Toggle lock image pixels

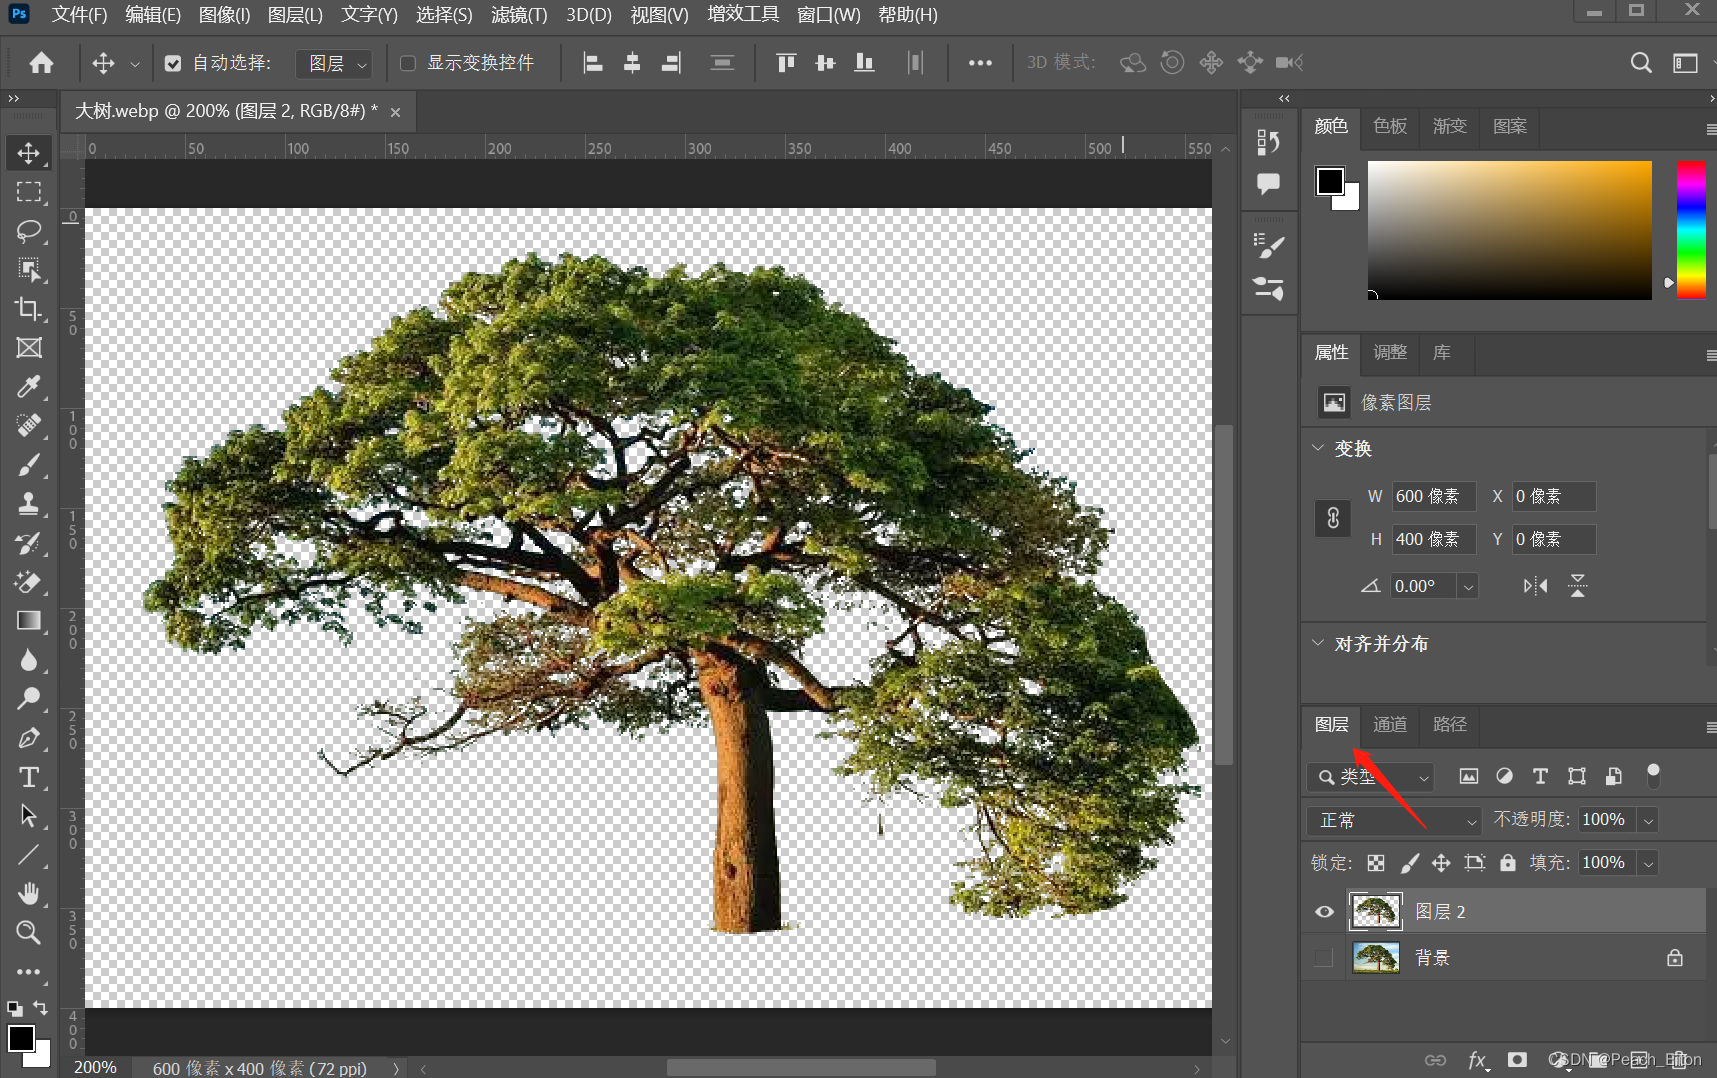[1409, 863]
